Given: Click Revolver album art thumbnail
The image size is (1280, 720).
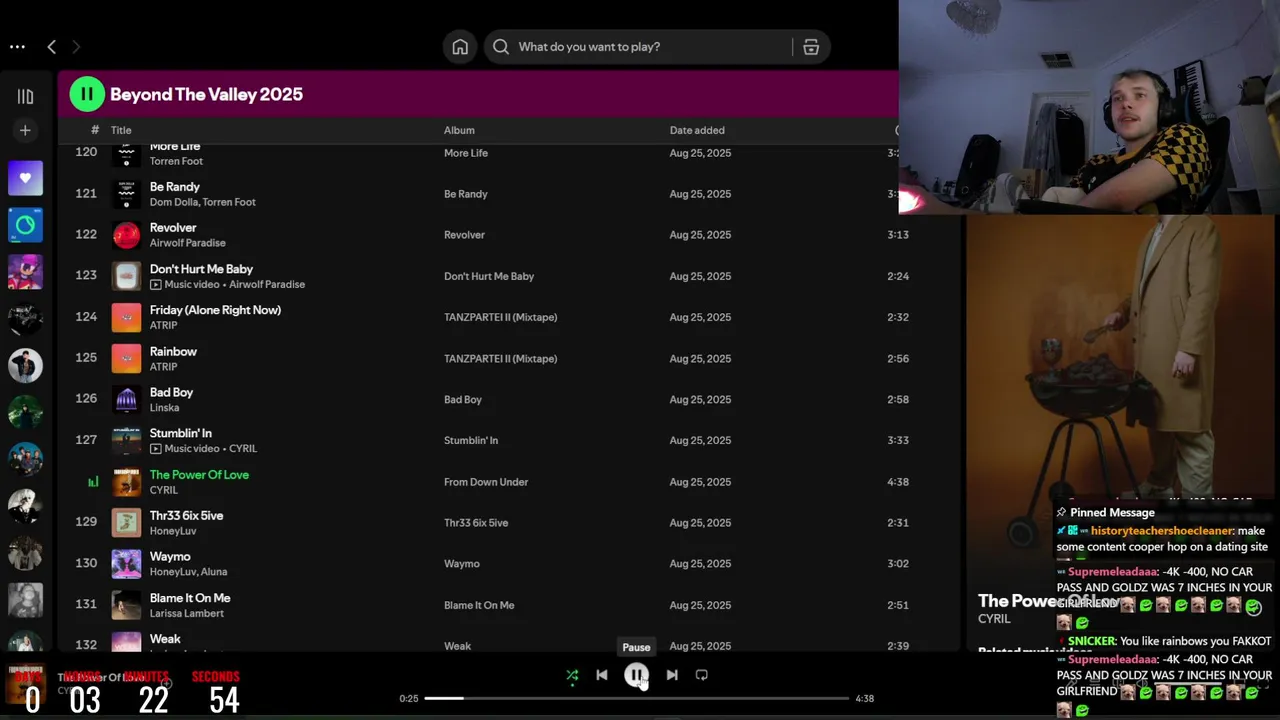Looking at the screenshot, I should 126,235.
